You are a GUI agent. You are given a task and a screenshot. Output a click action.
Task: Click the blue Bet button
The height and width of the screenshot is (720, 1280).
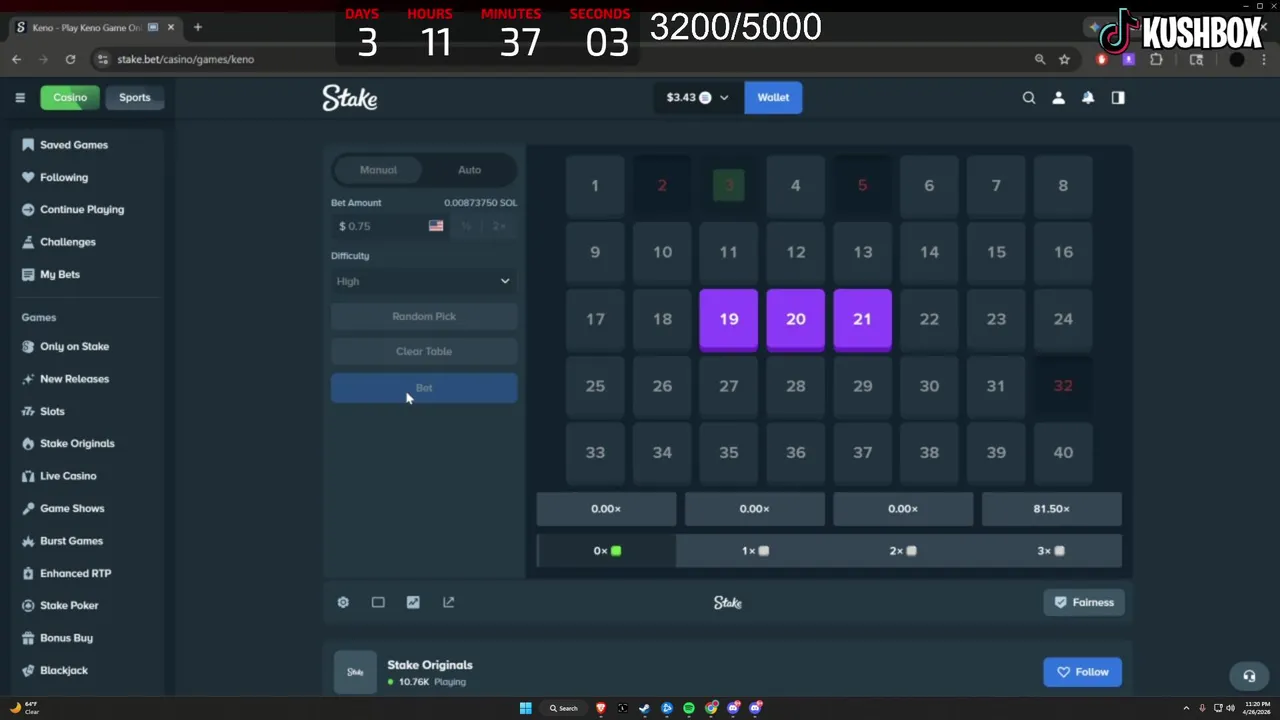[424, 388]
